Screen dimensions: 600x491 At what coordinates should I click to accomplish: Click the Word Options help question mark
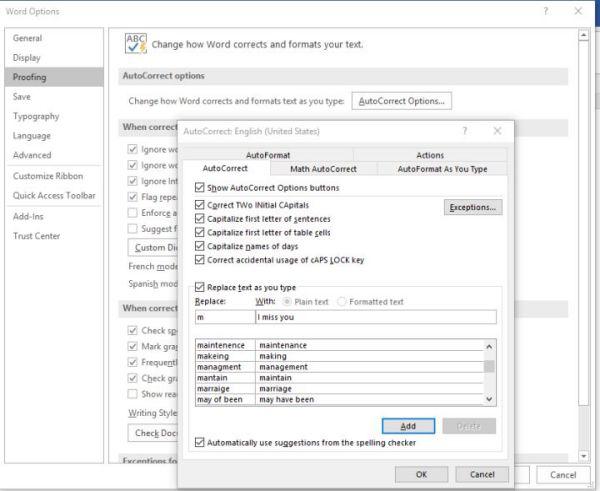545,11
